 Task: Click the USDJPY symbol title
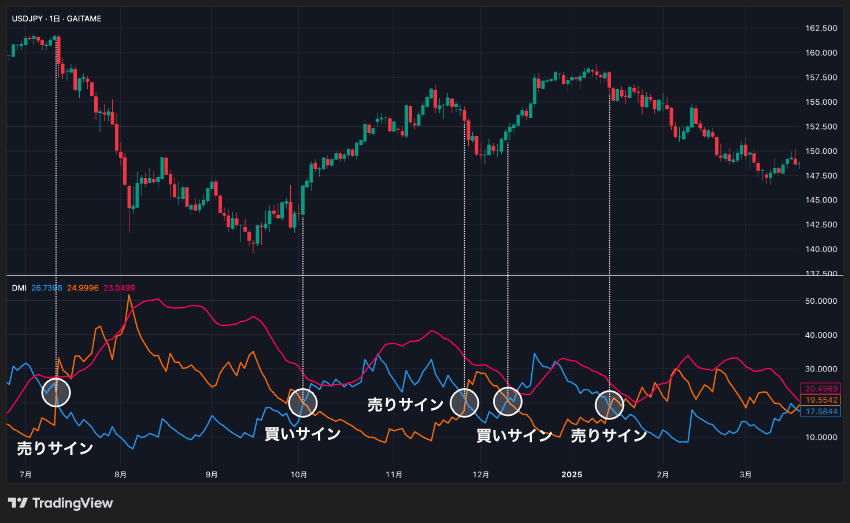[x=56, y=18]
